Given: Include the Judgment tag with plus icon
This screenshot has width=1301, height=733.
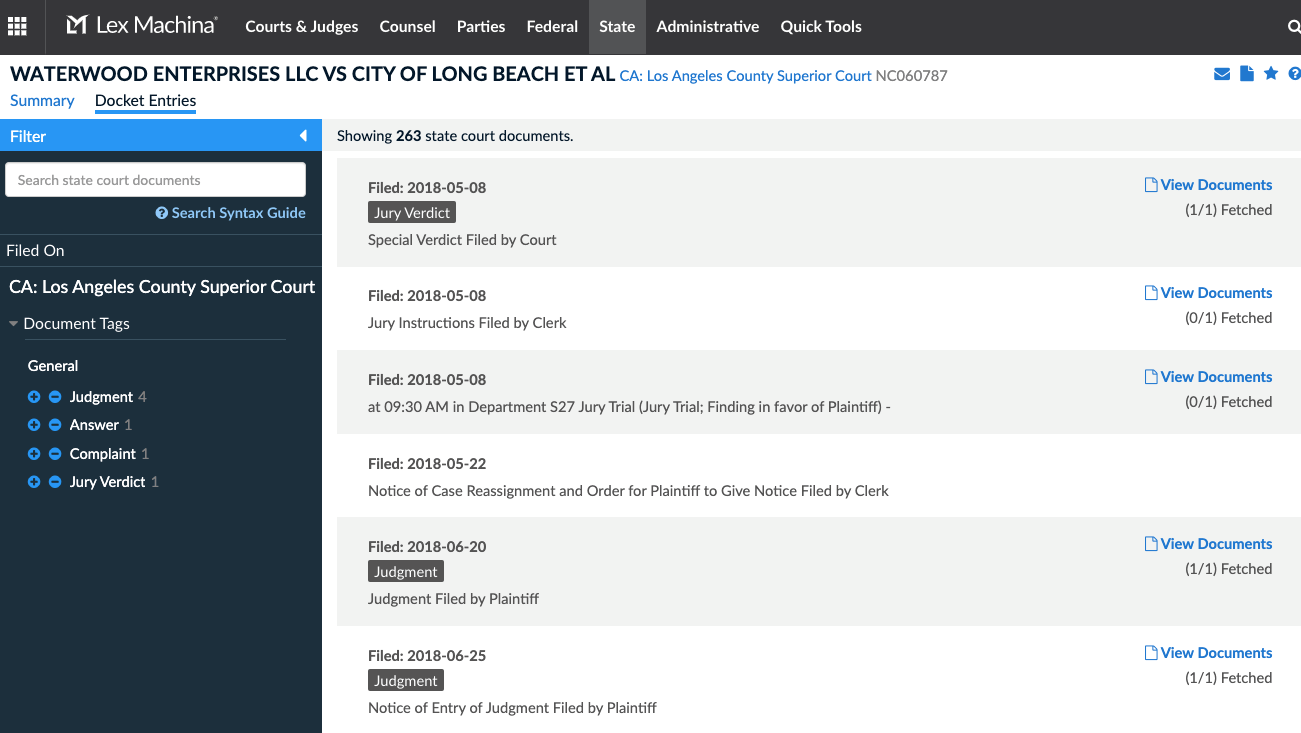Looking at the screenshot, I should tap(34, 397).
